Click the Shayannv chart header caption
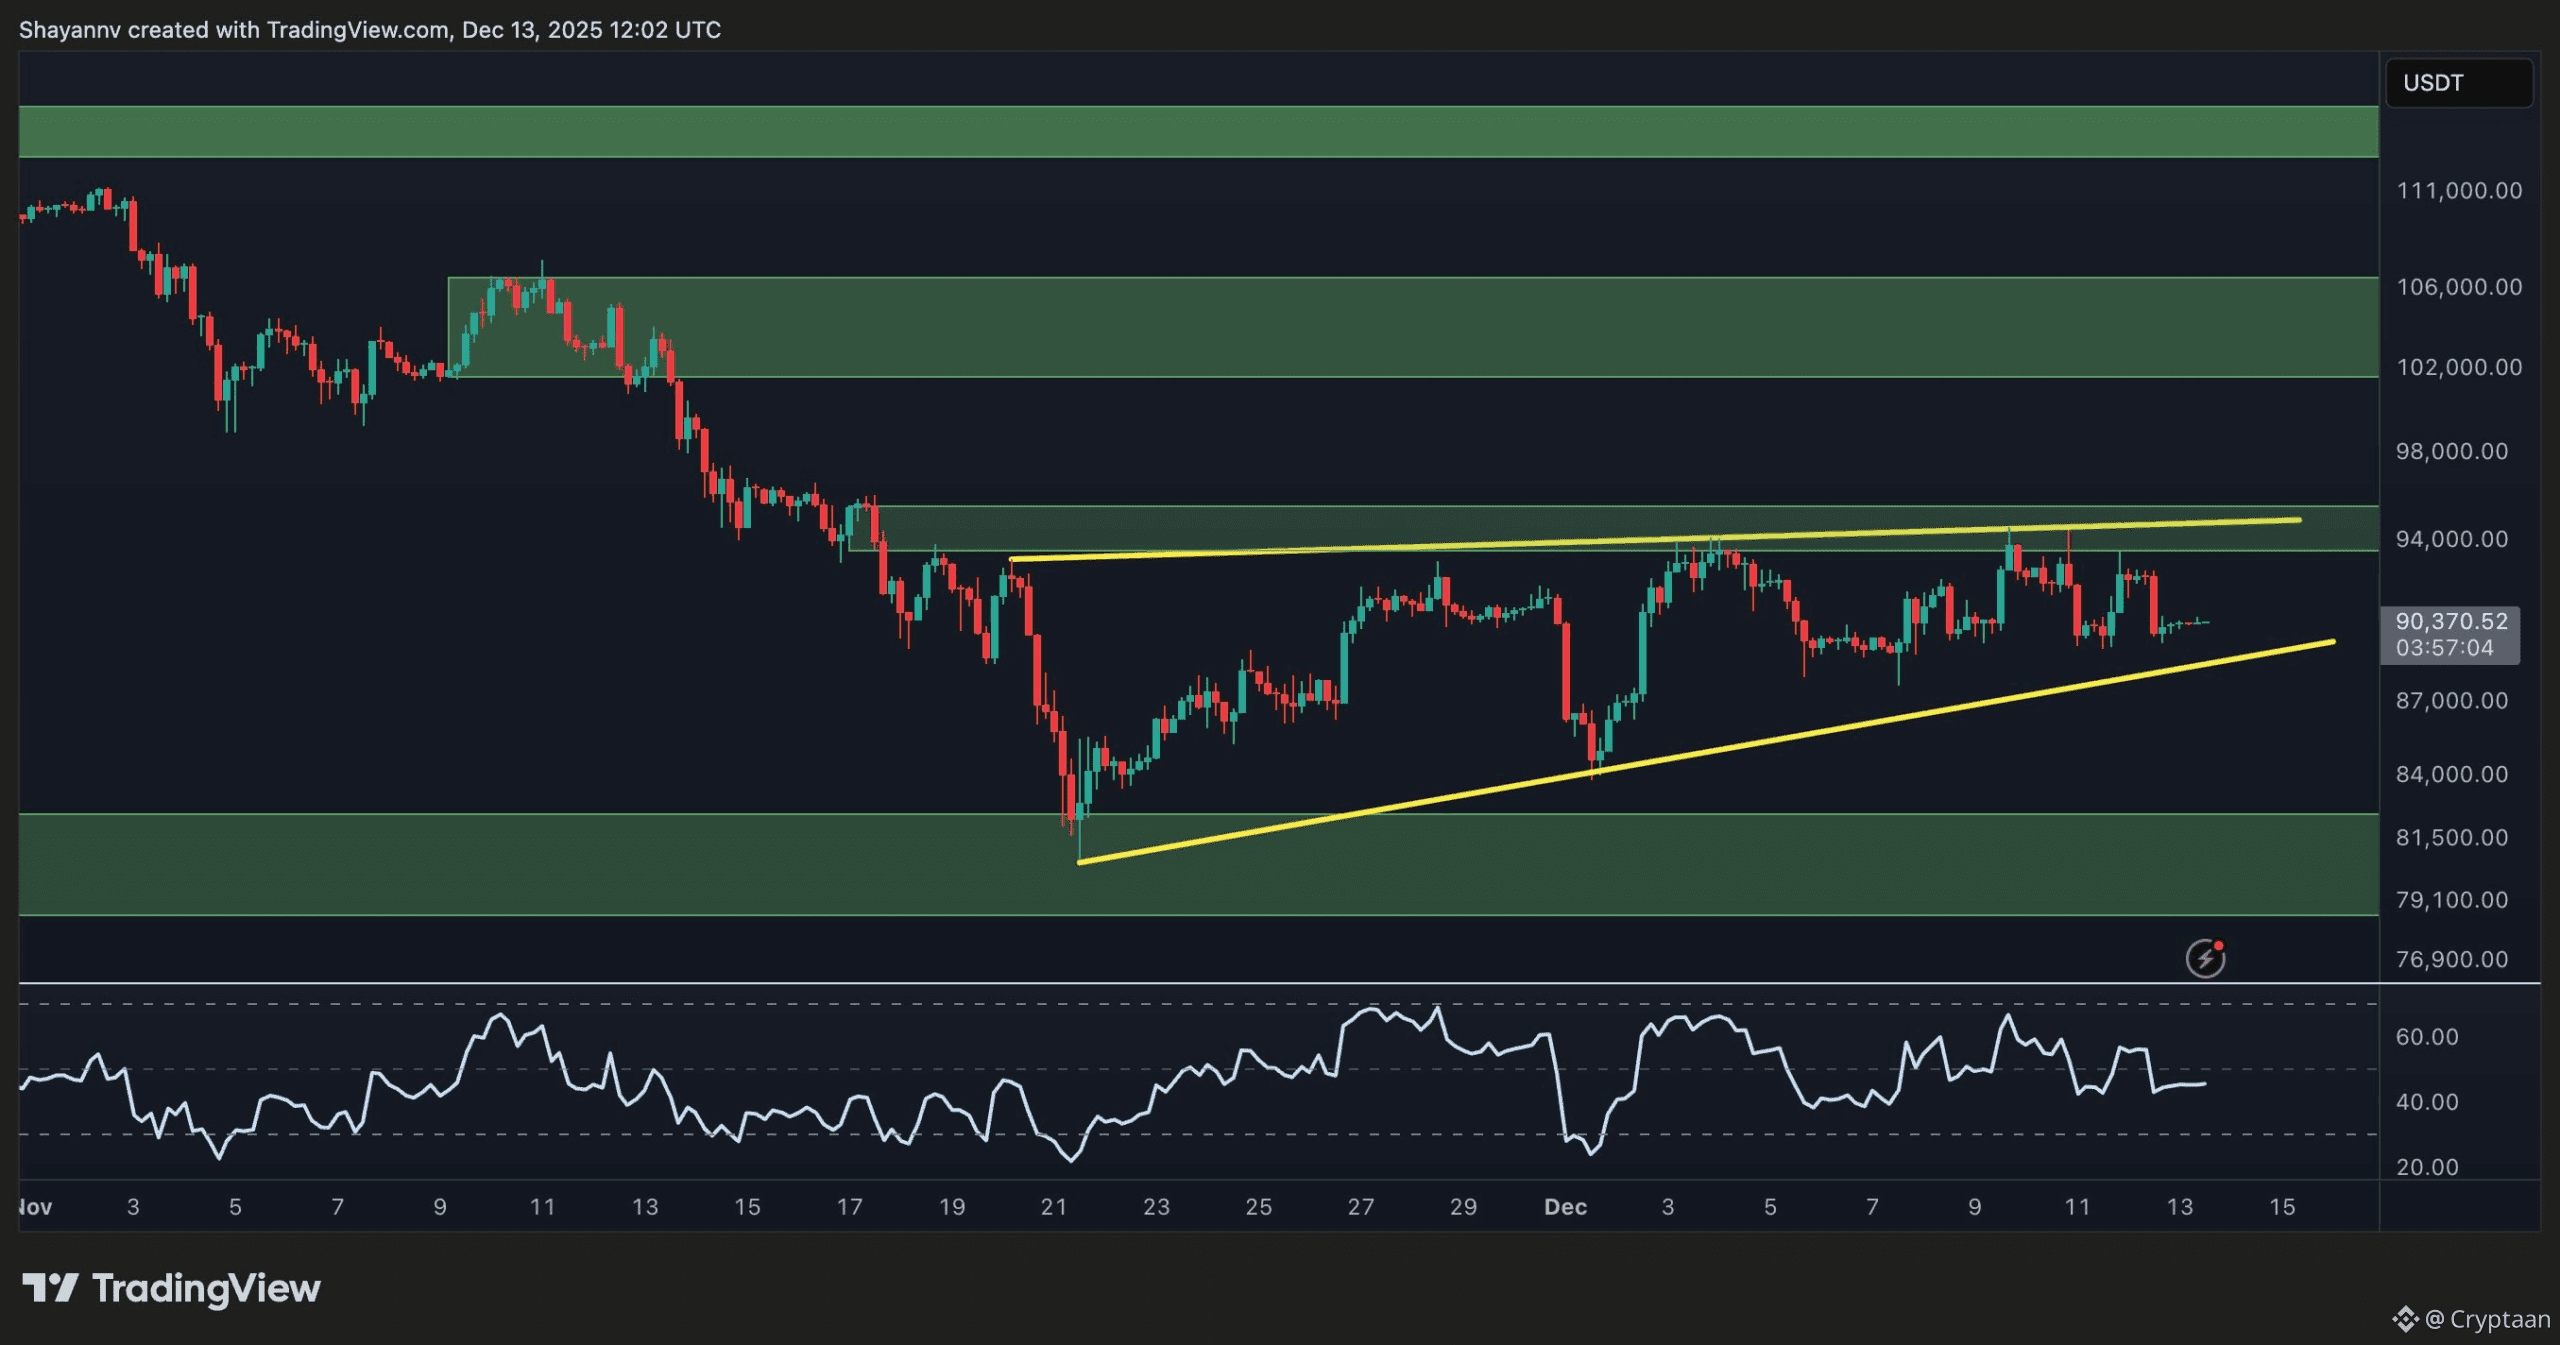 [x=370, y=30]
